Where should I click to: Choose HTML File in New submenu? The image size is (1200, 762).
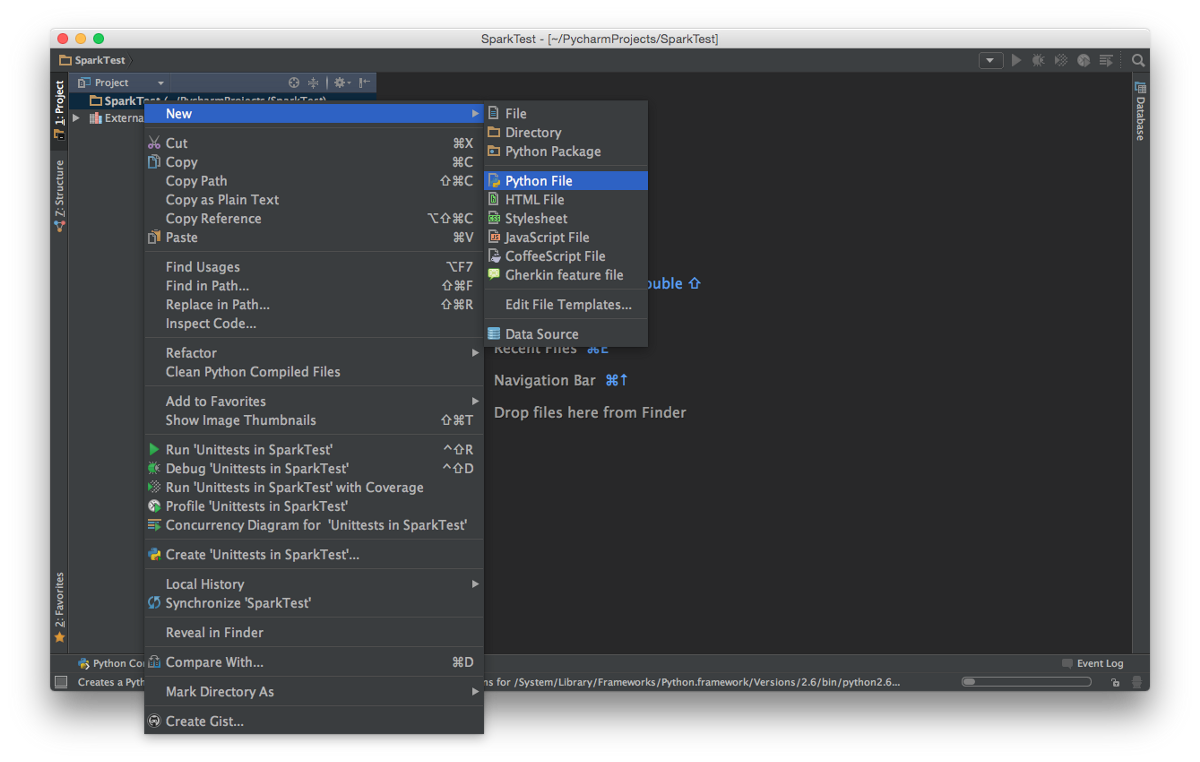pos(567,199)
